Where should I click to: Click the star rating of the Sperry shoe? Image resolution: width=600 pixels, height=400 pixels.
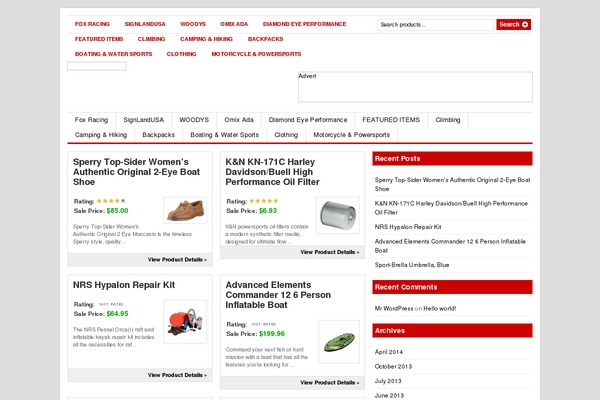pos(111,201)
